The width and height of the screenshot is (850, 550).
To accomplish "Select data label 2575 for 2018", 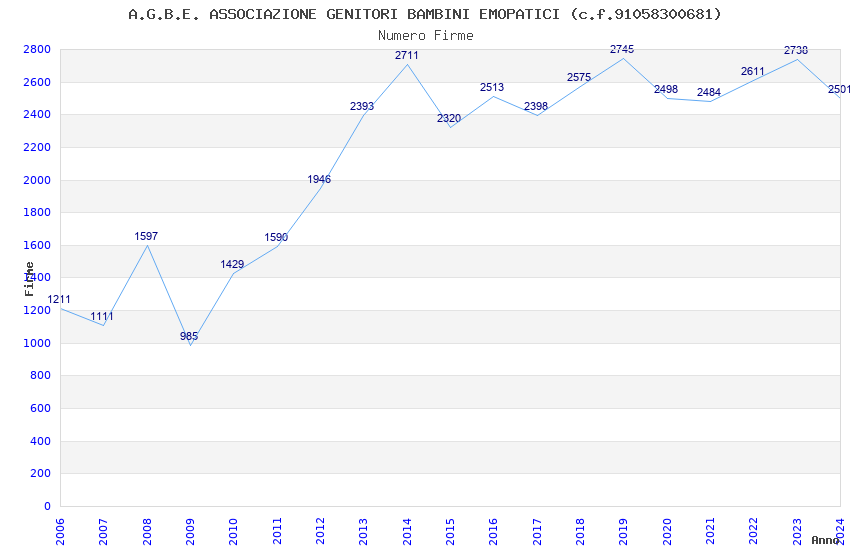I will pos(579,77).
